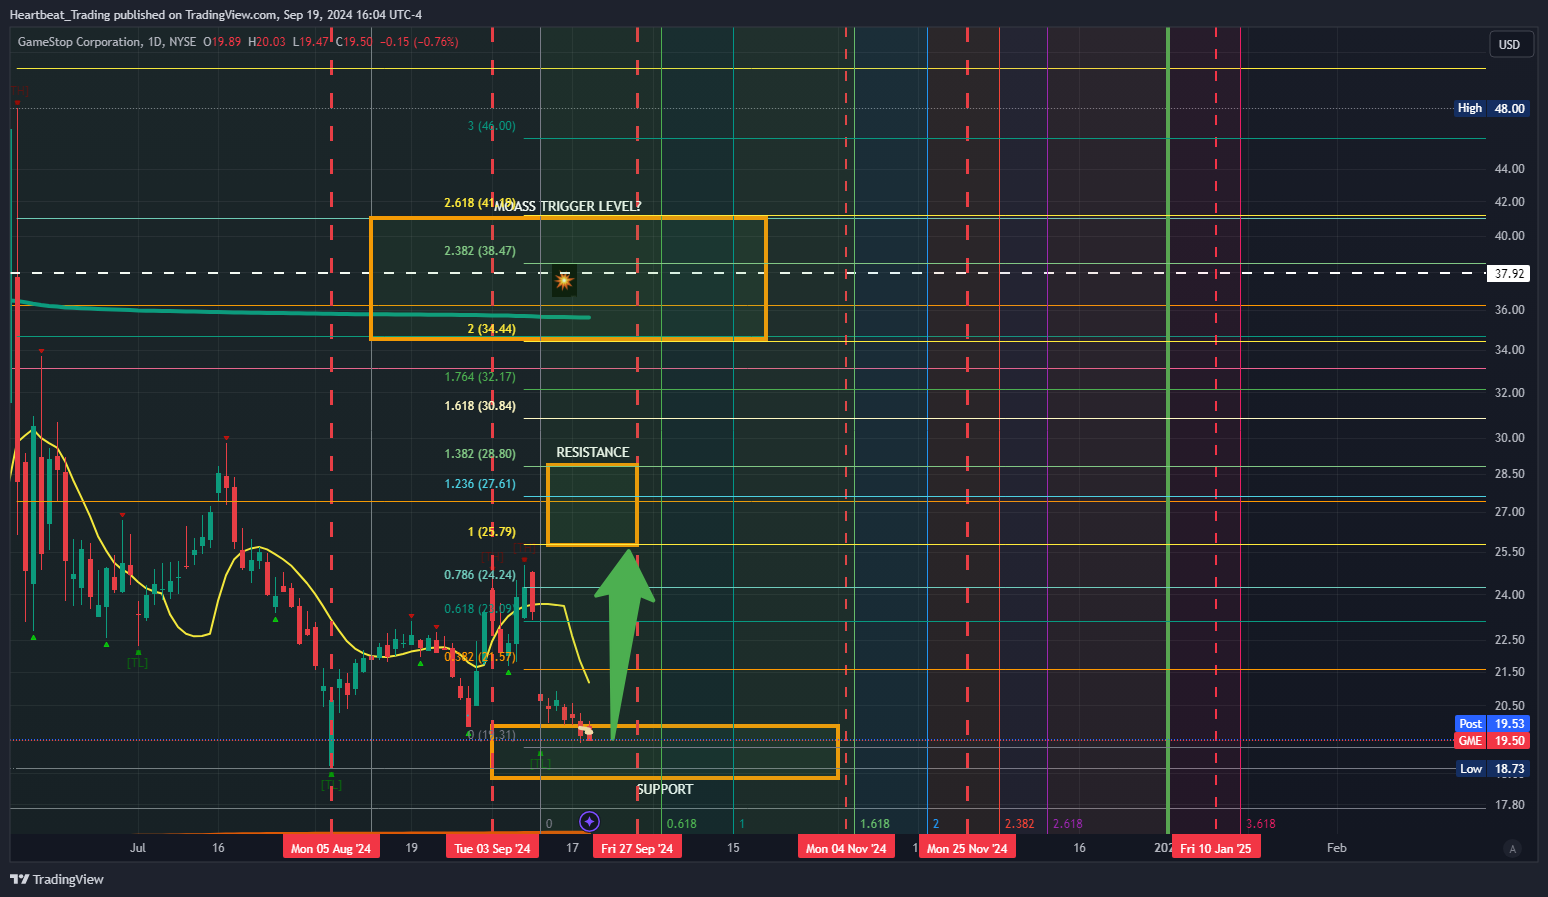The height and width of the screenshot is (897, 1548).
Task: Click the 1 (25.79) Fibonacci level label
Action: click(x=492, y=532)
